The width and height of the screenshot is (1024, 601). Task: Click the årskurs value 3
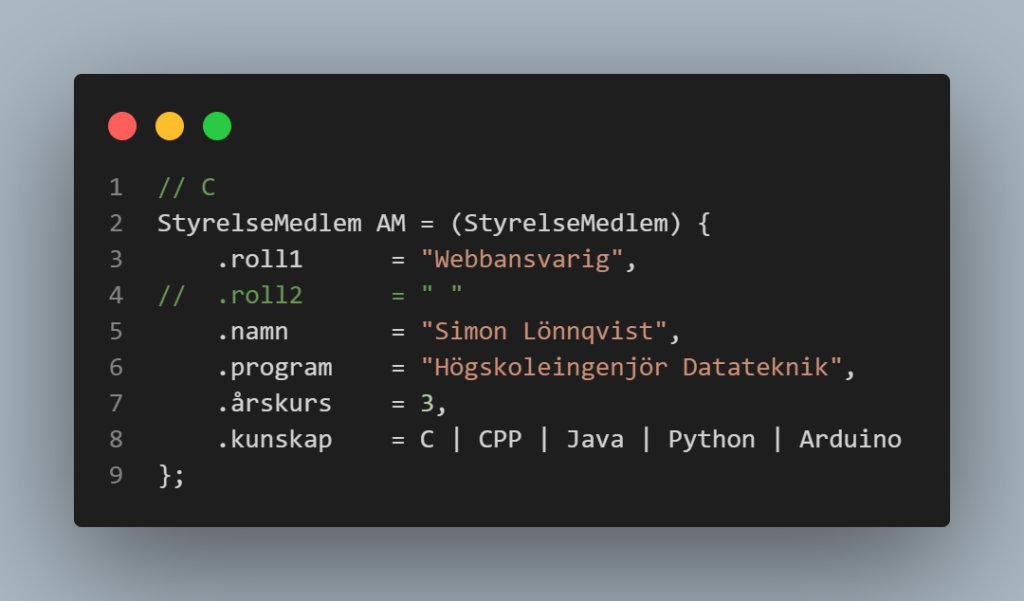pos(427,403)
